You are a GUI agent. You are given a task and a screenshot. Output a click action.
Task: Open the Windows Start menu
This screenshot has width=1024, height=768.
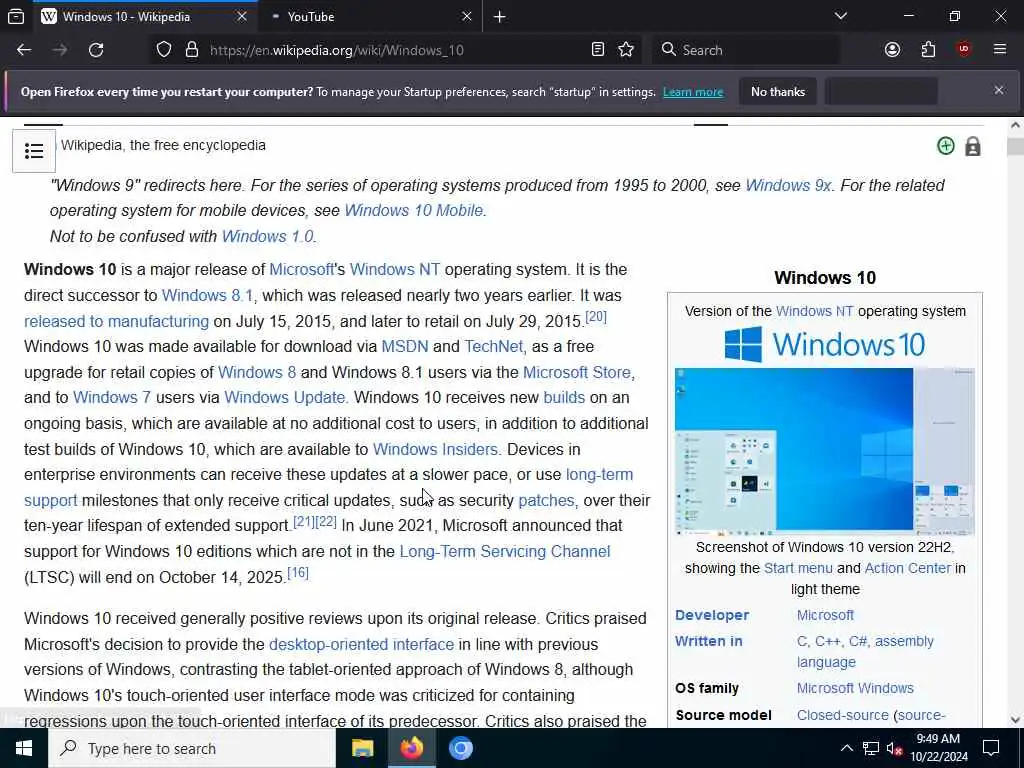pyautogui.click(x=24, y=748)
